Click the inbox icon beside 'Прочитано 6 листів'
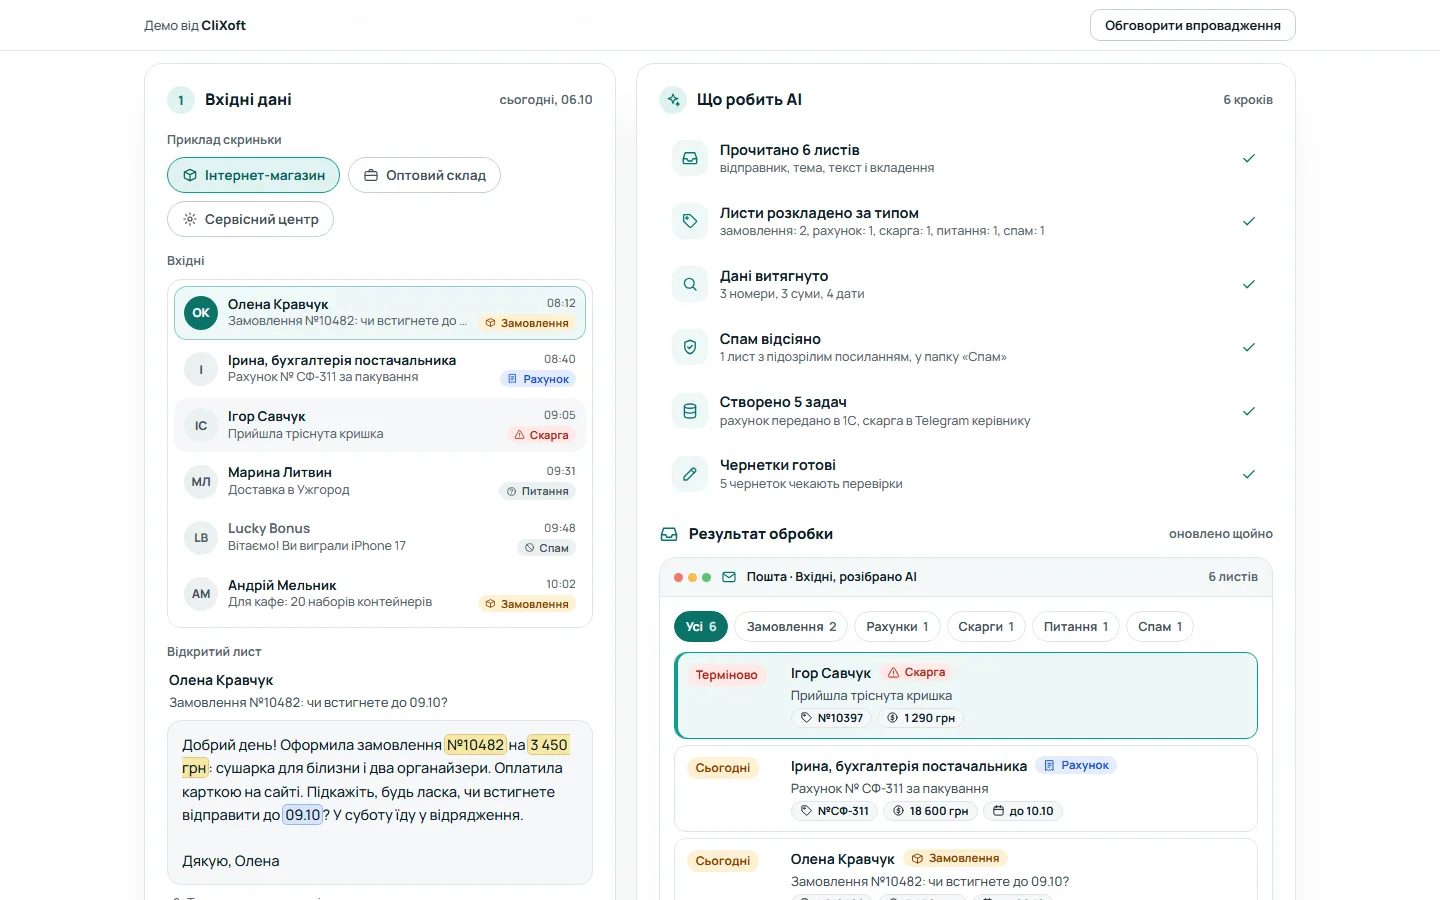The height and width of the screenshot is (900, 1440). [x=690, y=158]
